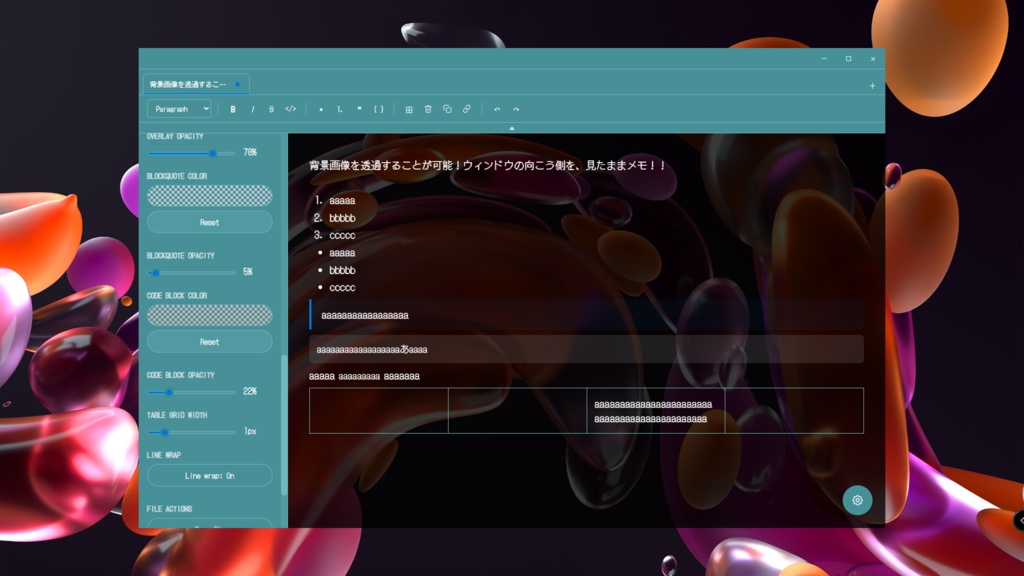Click numbered list item 'bbbbb'
The width and height of the screenshot is (1024, 576).
[342, 218]
